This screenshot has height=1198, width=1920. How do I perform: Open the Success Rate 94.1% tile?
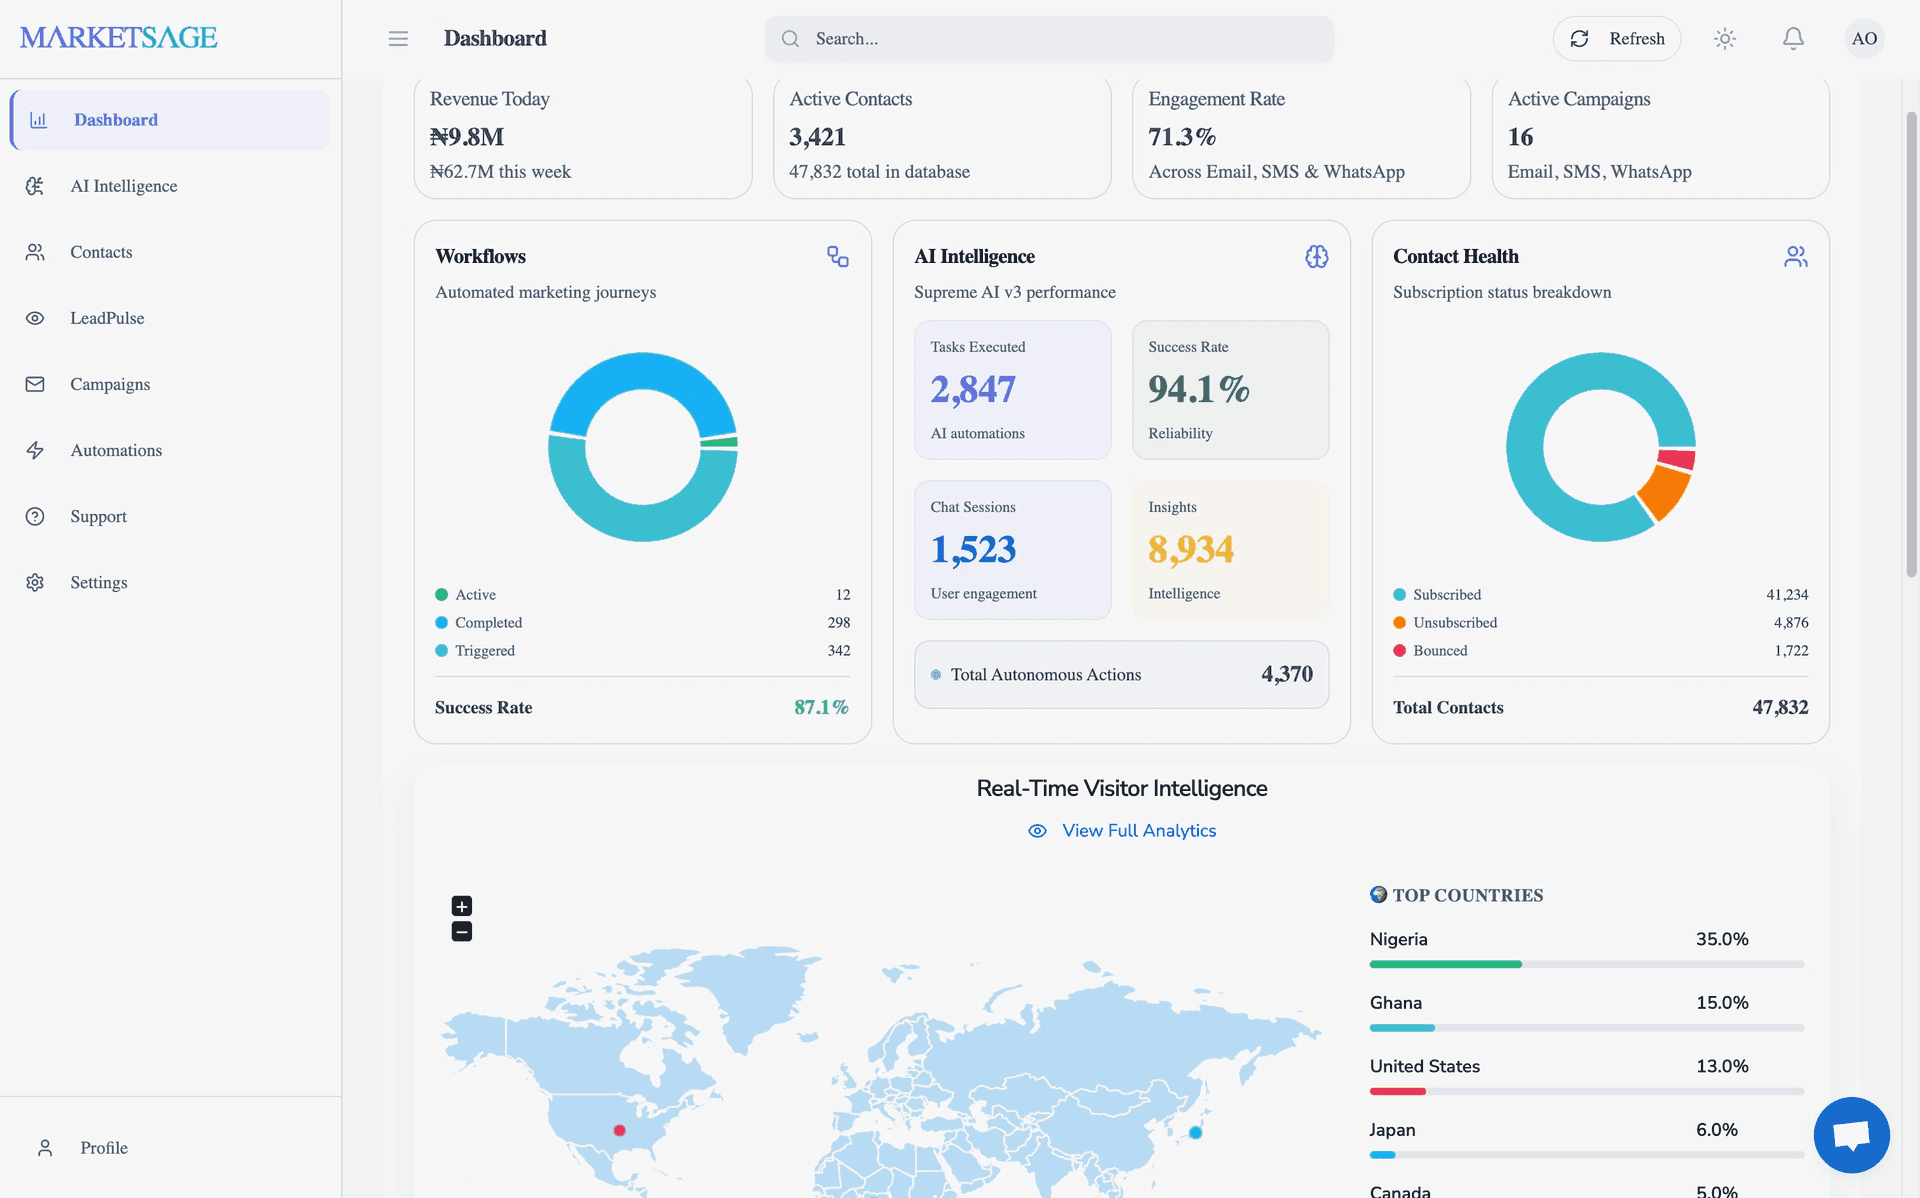(x=1230, y=390)
